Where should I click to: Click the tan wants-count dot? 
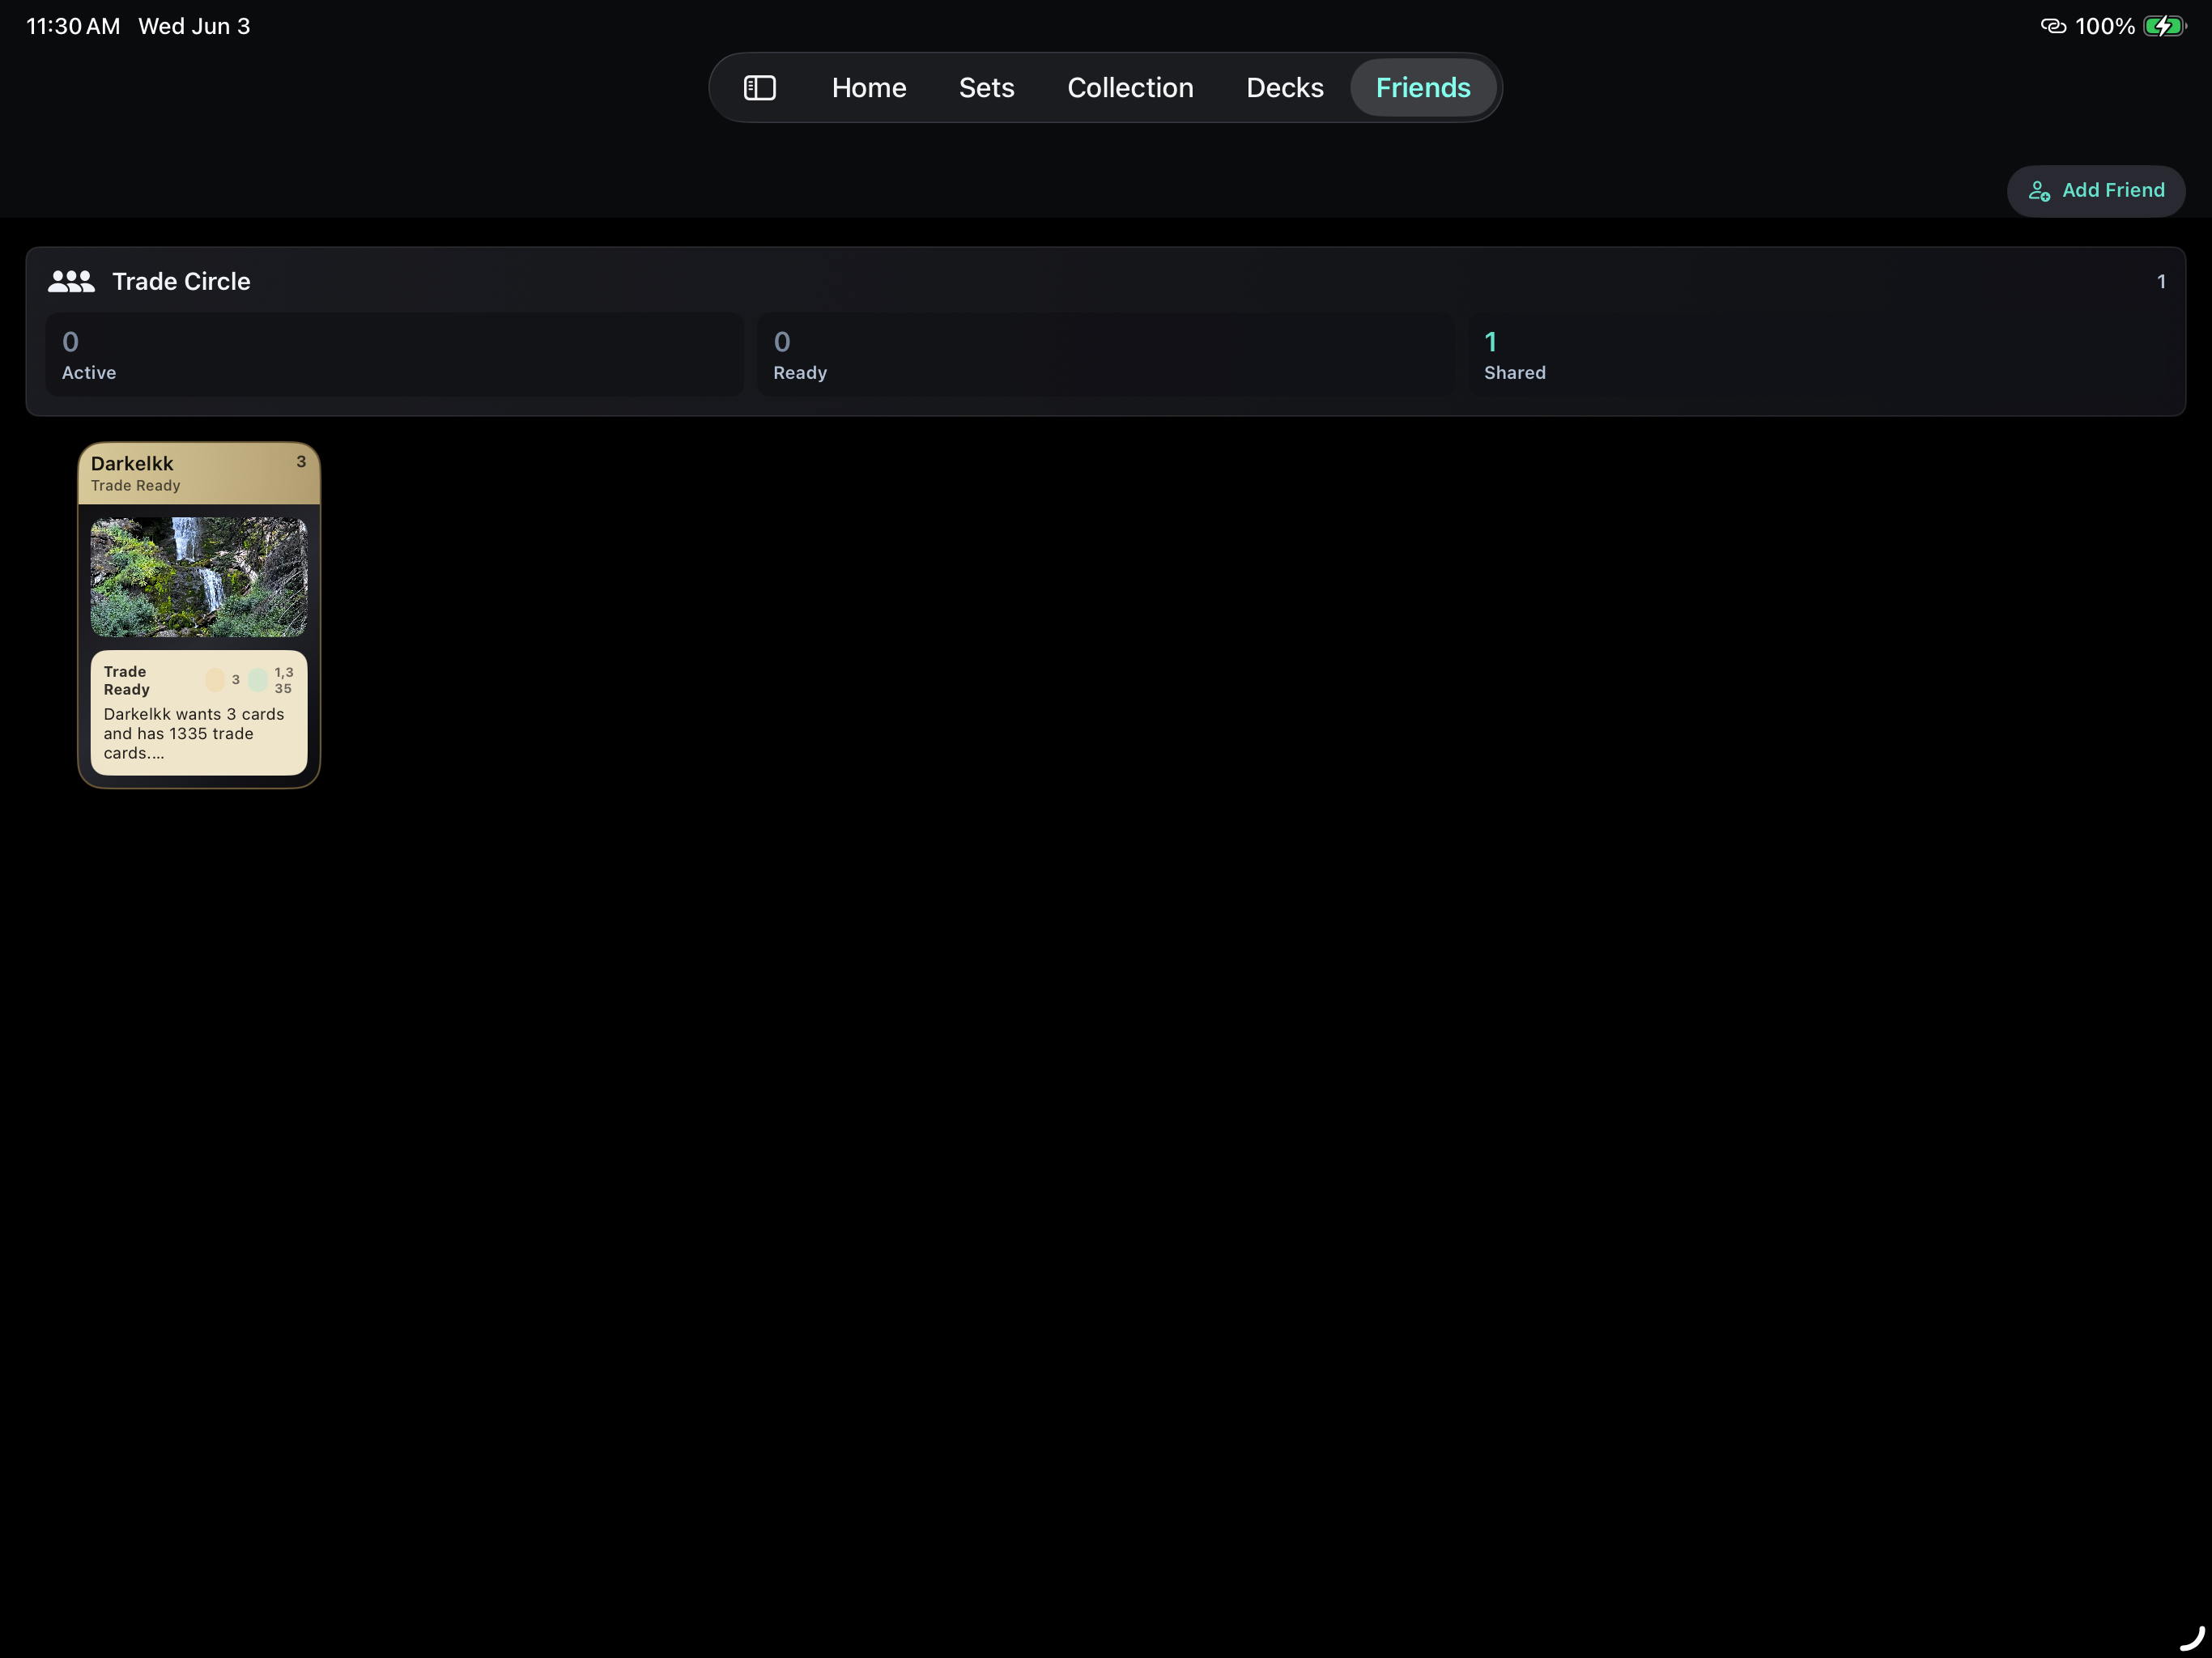click(x=215, y=680)
